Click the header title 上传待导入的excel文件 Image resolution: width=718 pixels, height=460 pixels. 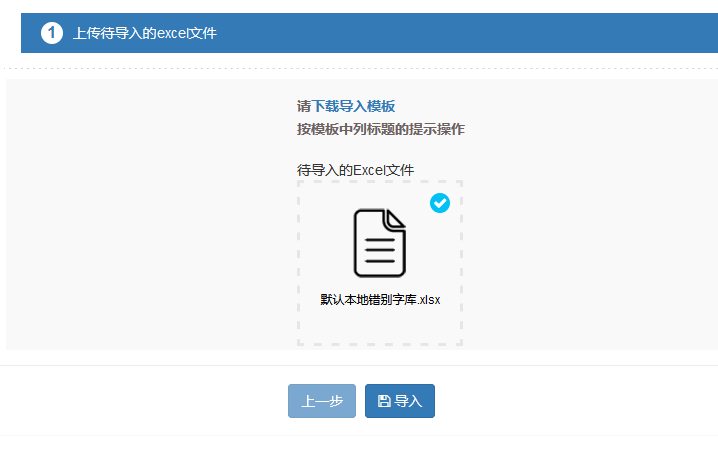145,33
